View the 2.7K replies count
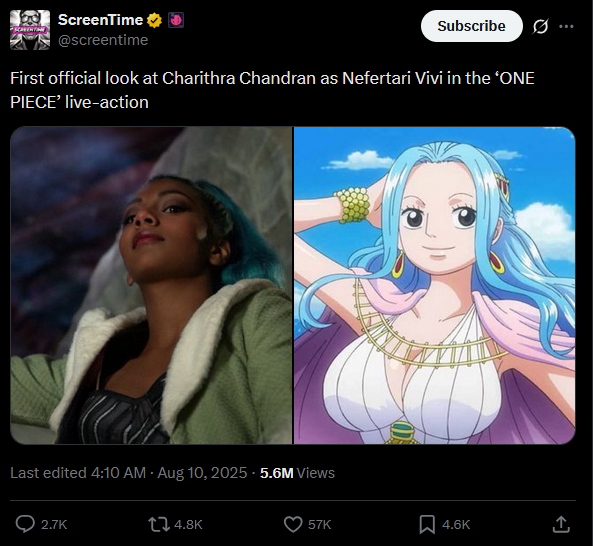593x546 pixels. pos(54,524)
